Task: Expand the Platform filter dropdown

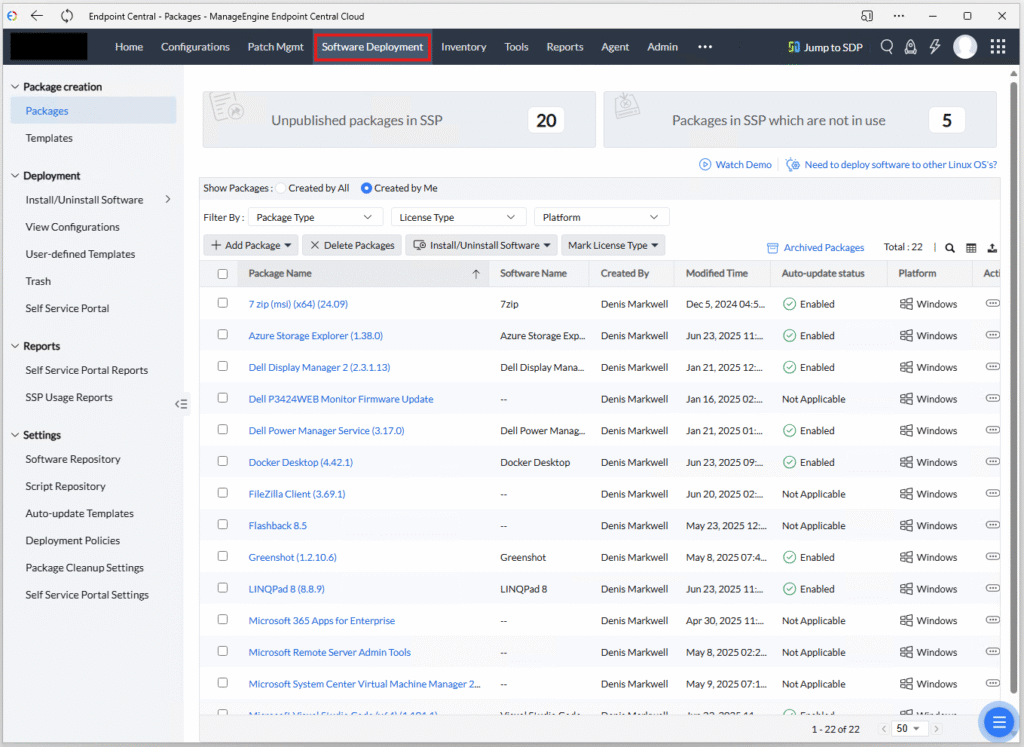Action: (601, 217)
